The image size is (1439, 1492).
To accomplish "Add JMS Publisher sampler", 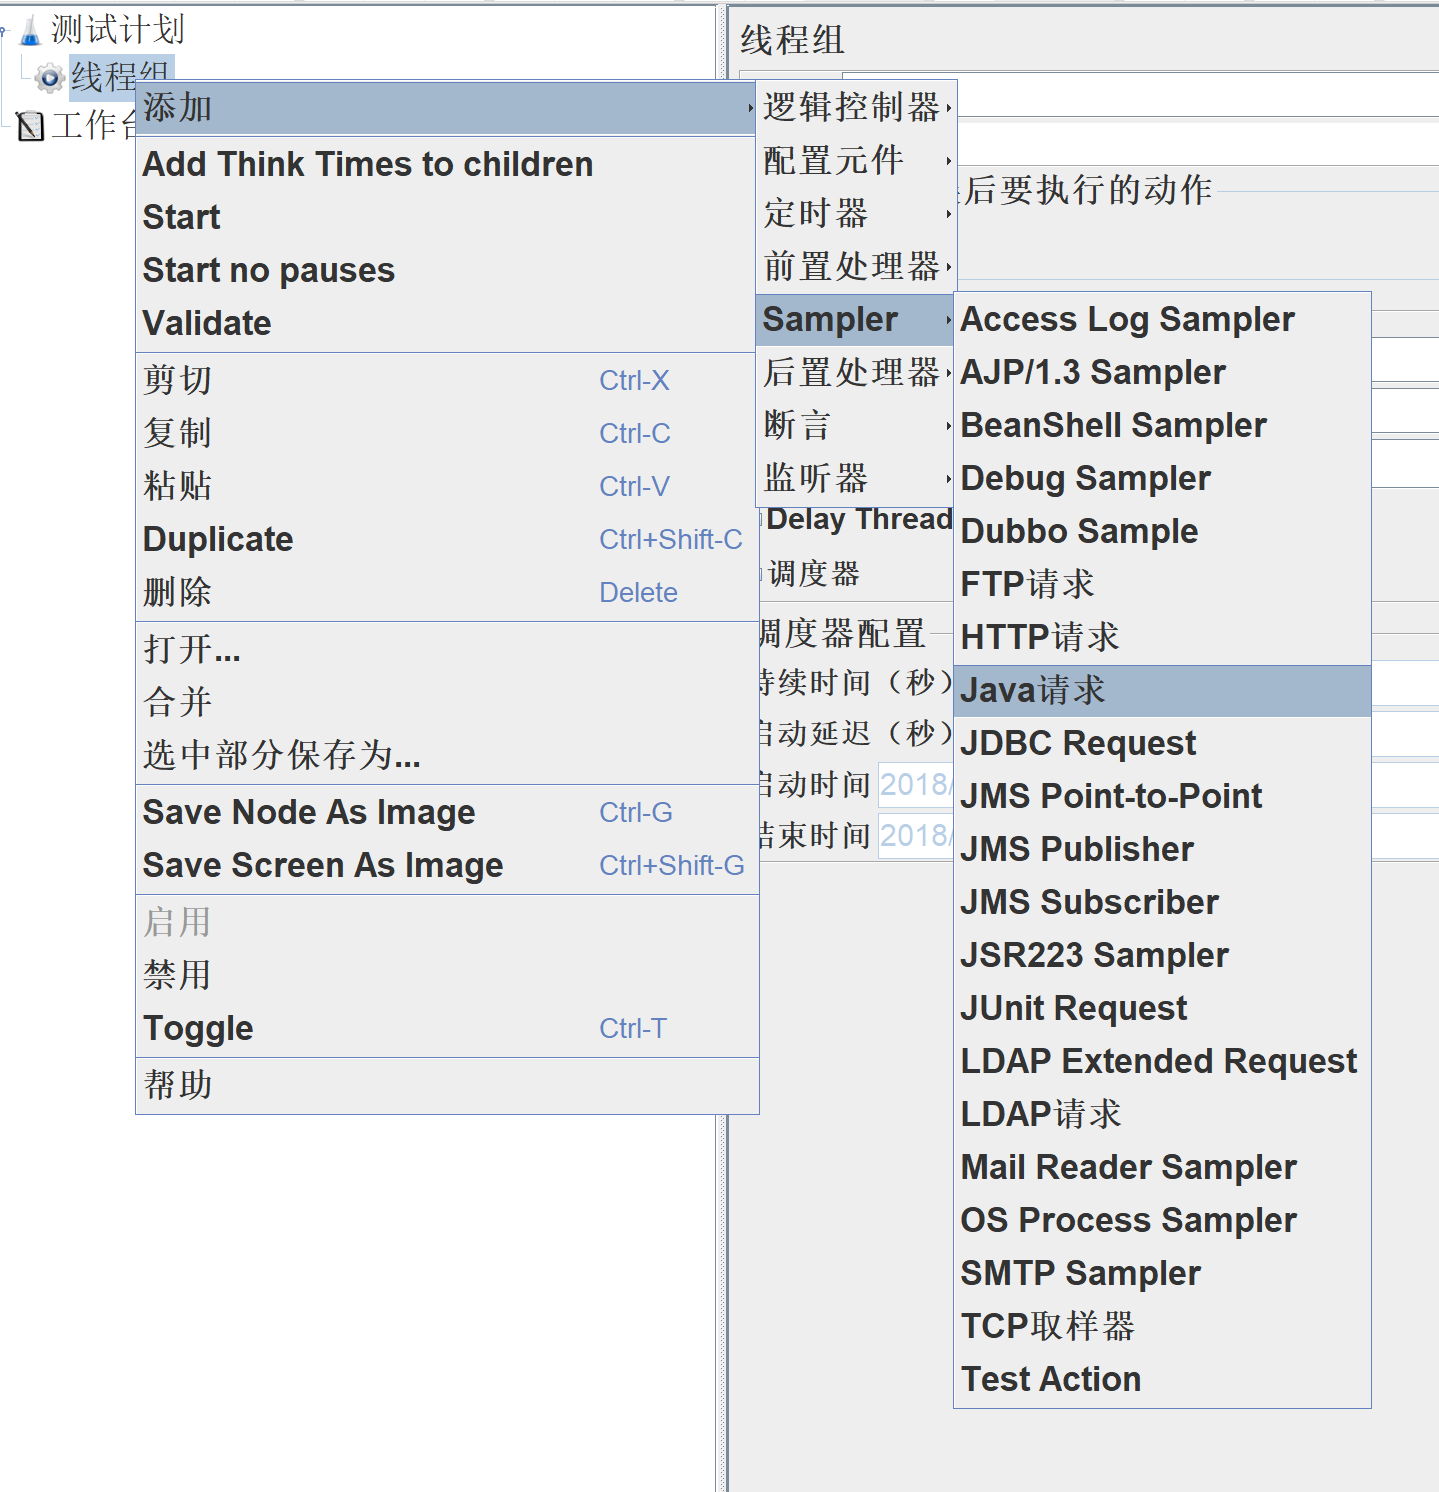I will 1162,849.
